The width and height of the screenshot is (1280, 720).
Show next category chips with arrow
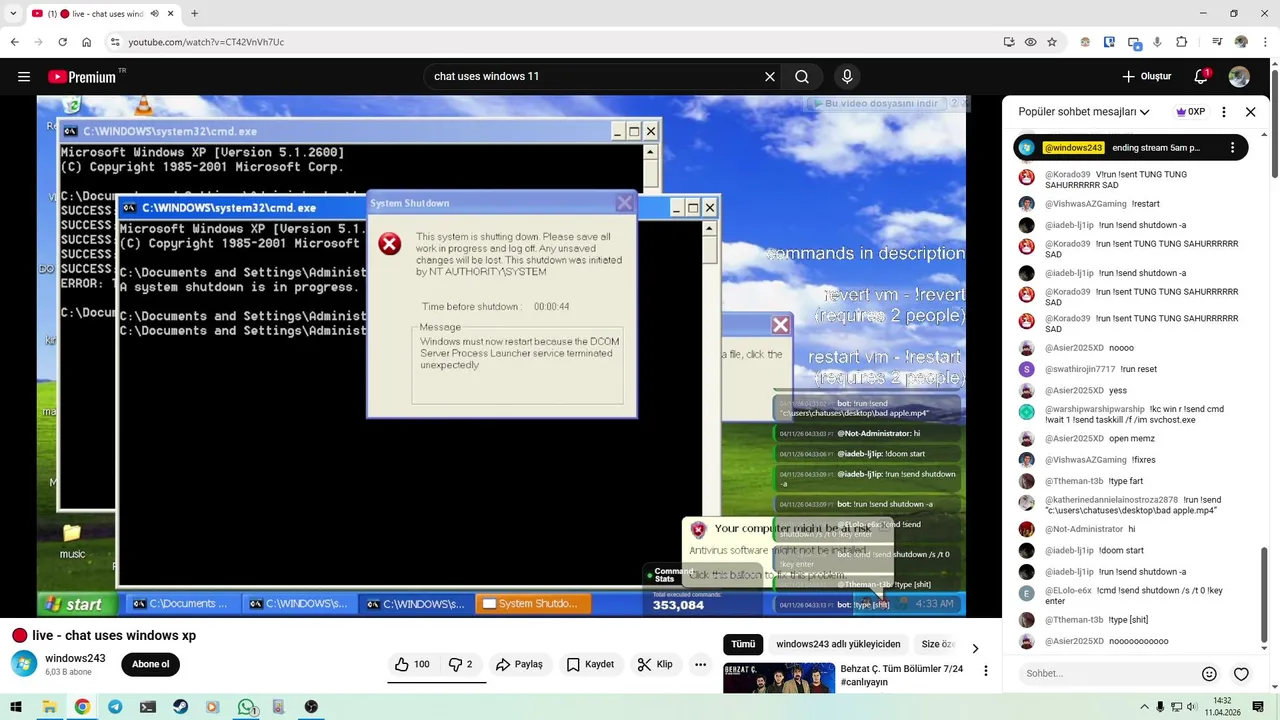(975, 648)
